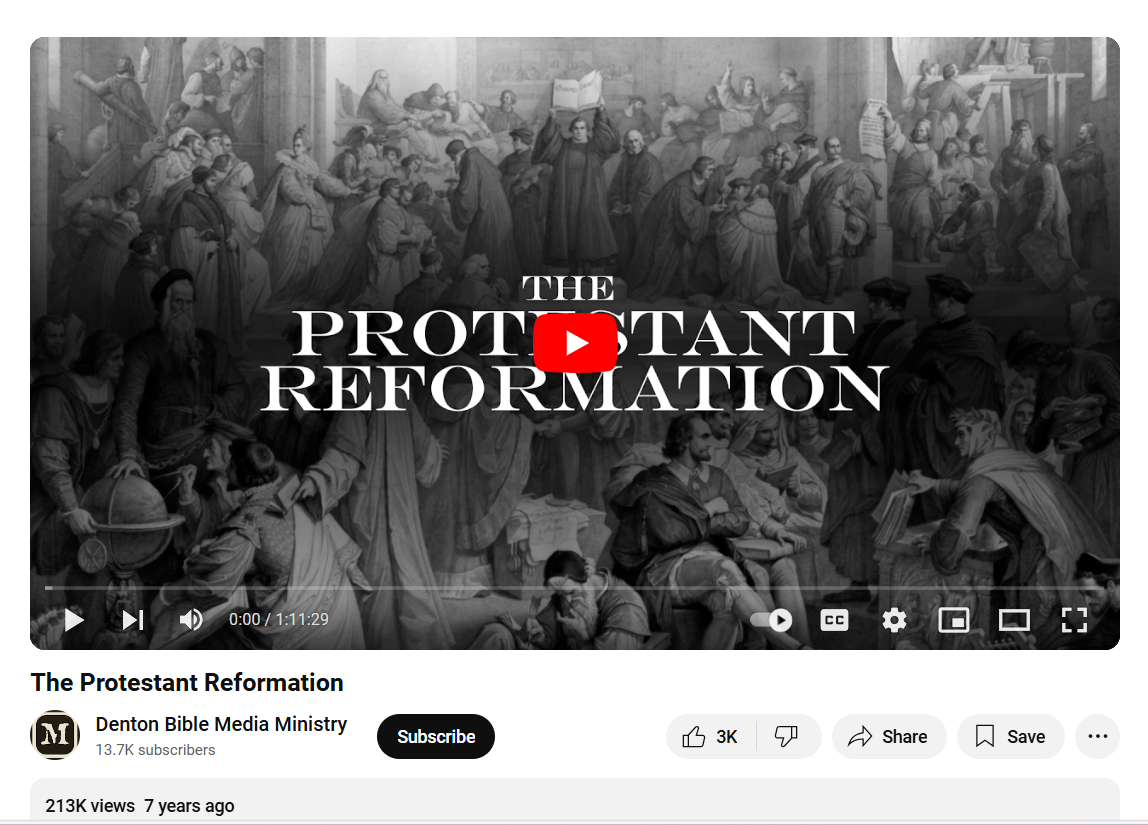Skip to next video icon
Screen dimensions: 1148x825
(x=133, y=620)
